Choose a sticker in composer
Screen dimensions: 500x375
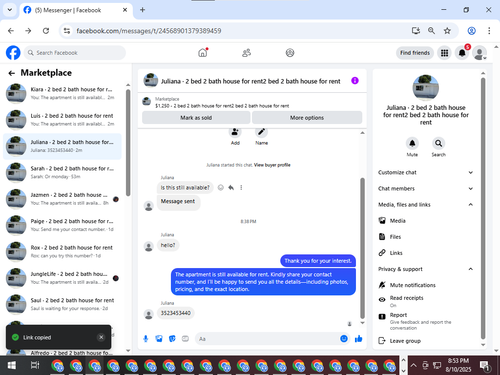pyautogui.click(x=172, y=339)
